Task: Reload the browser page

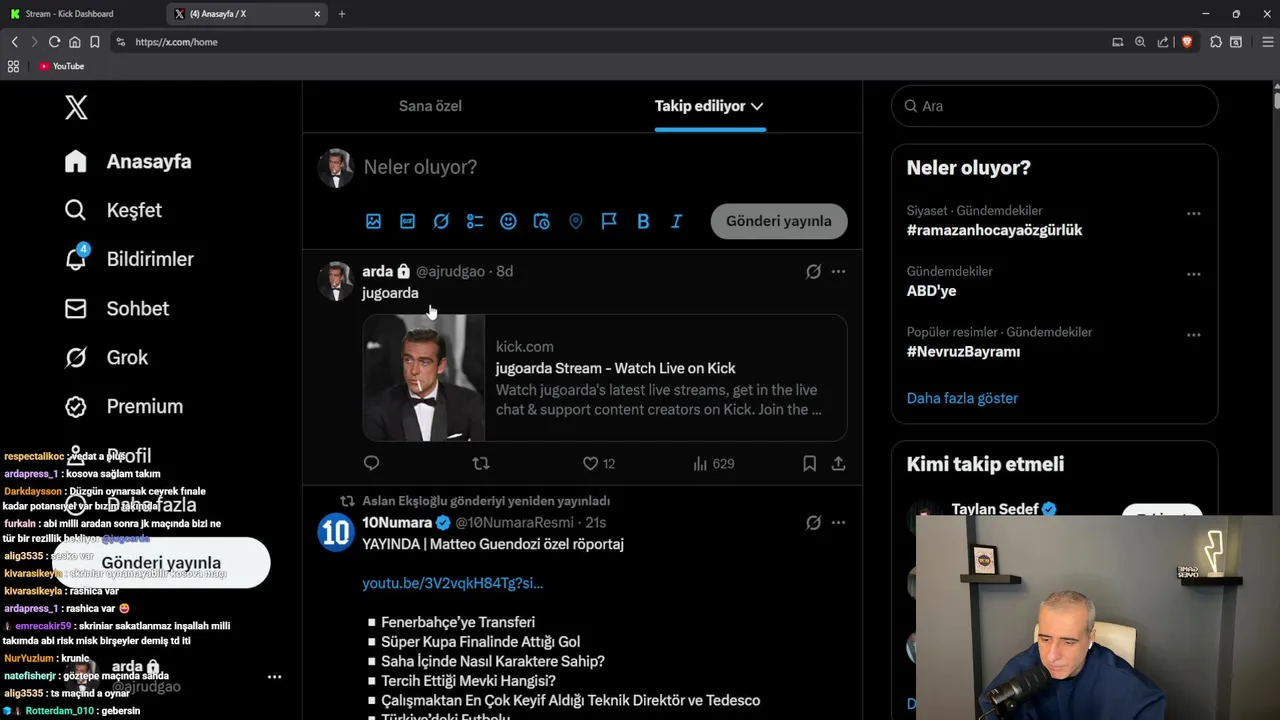Action: [x=54, y=42]
